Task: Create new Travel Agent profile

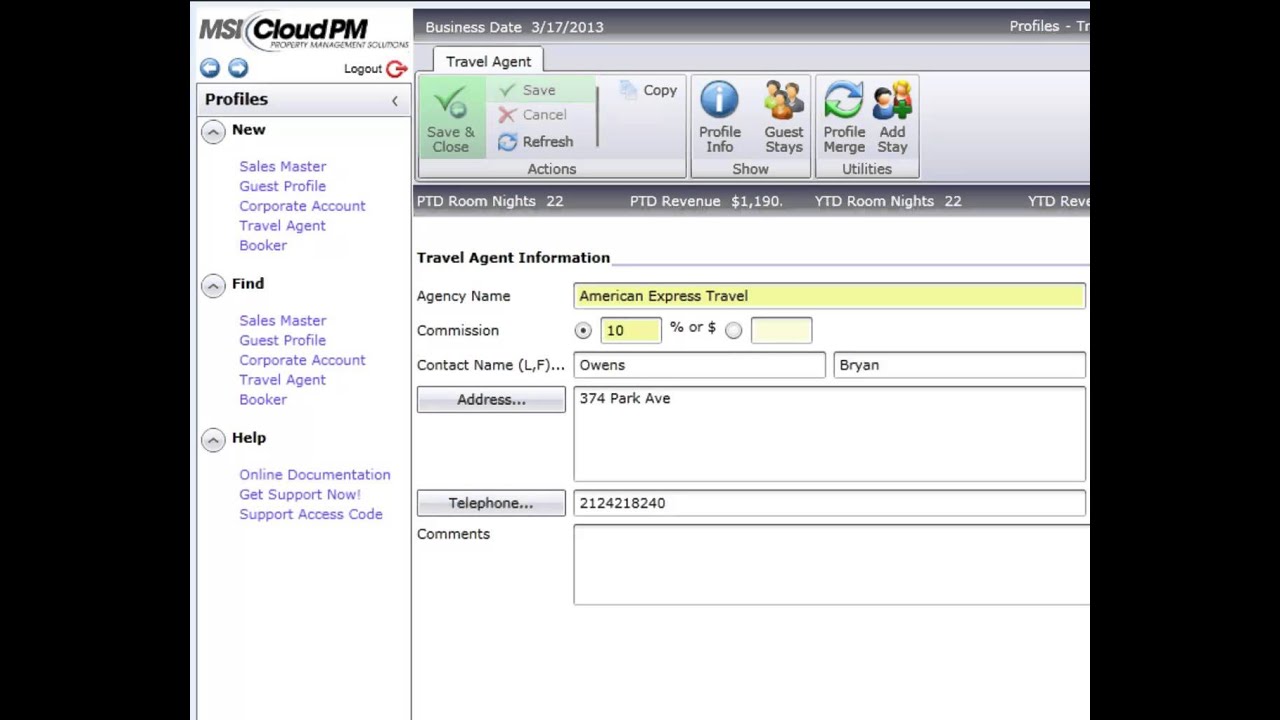Action: click(x=282, y=226)
